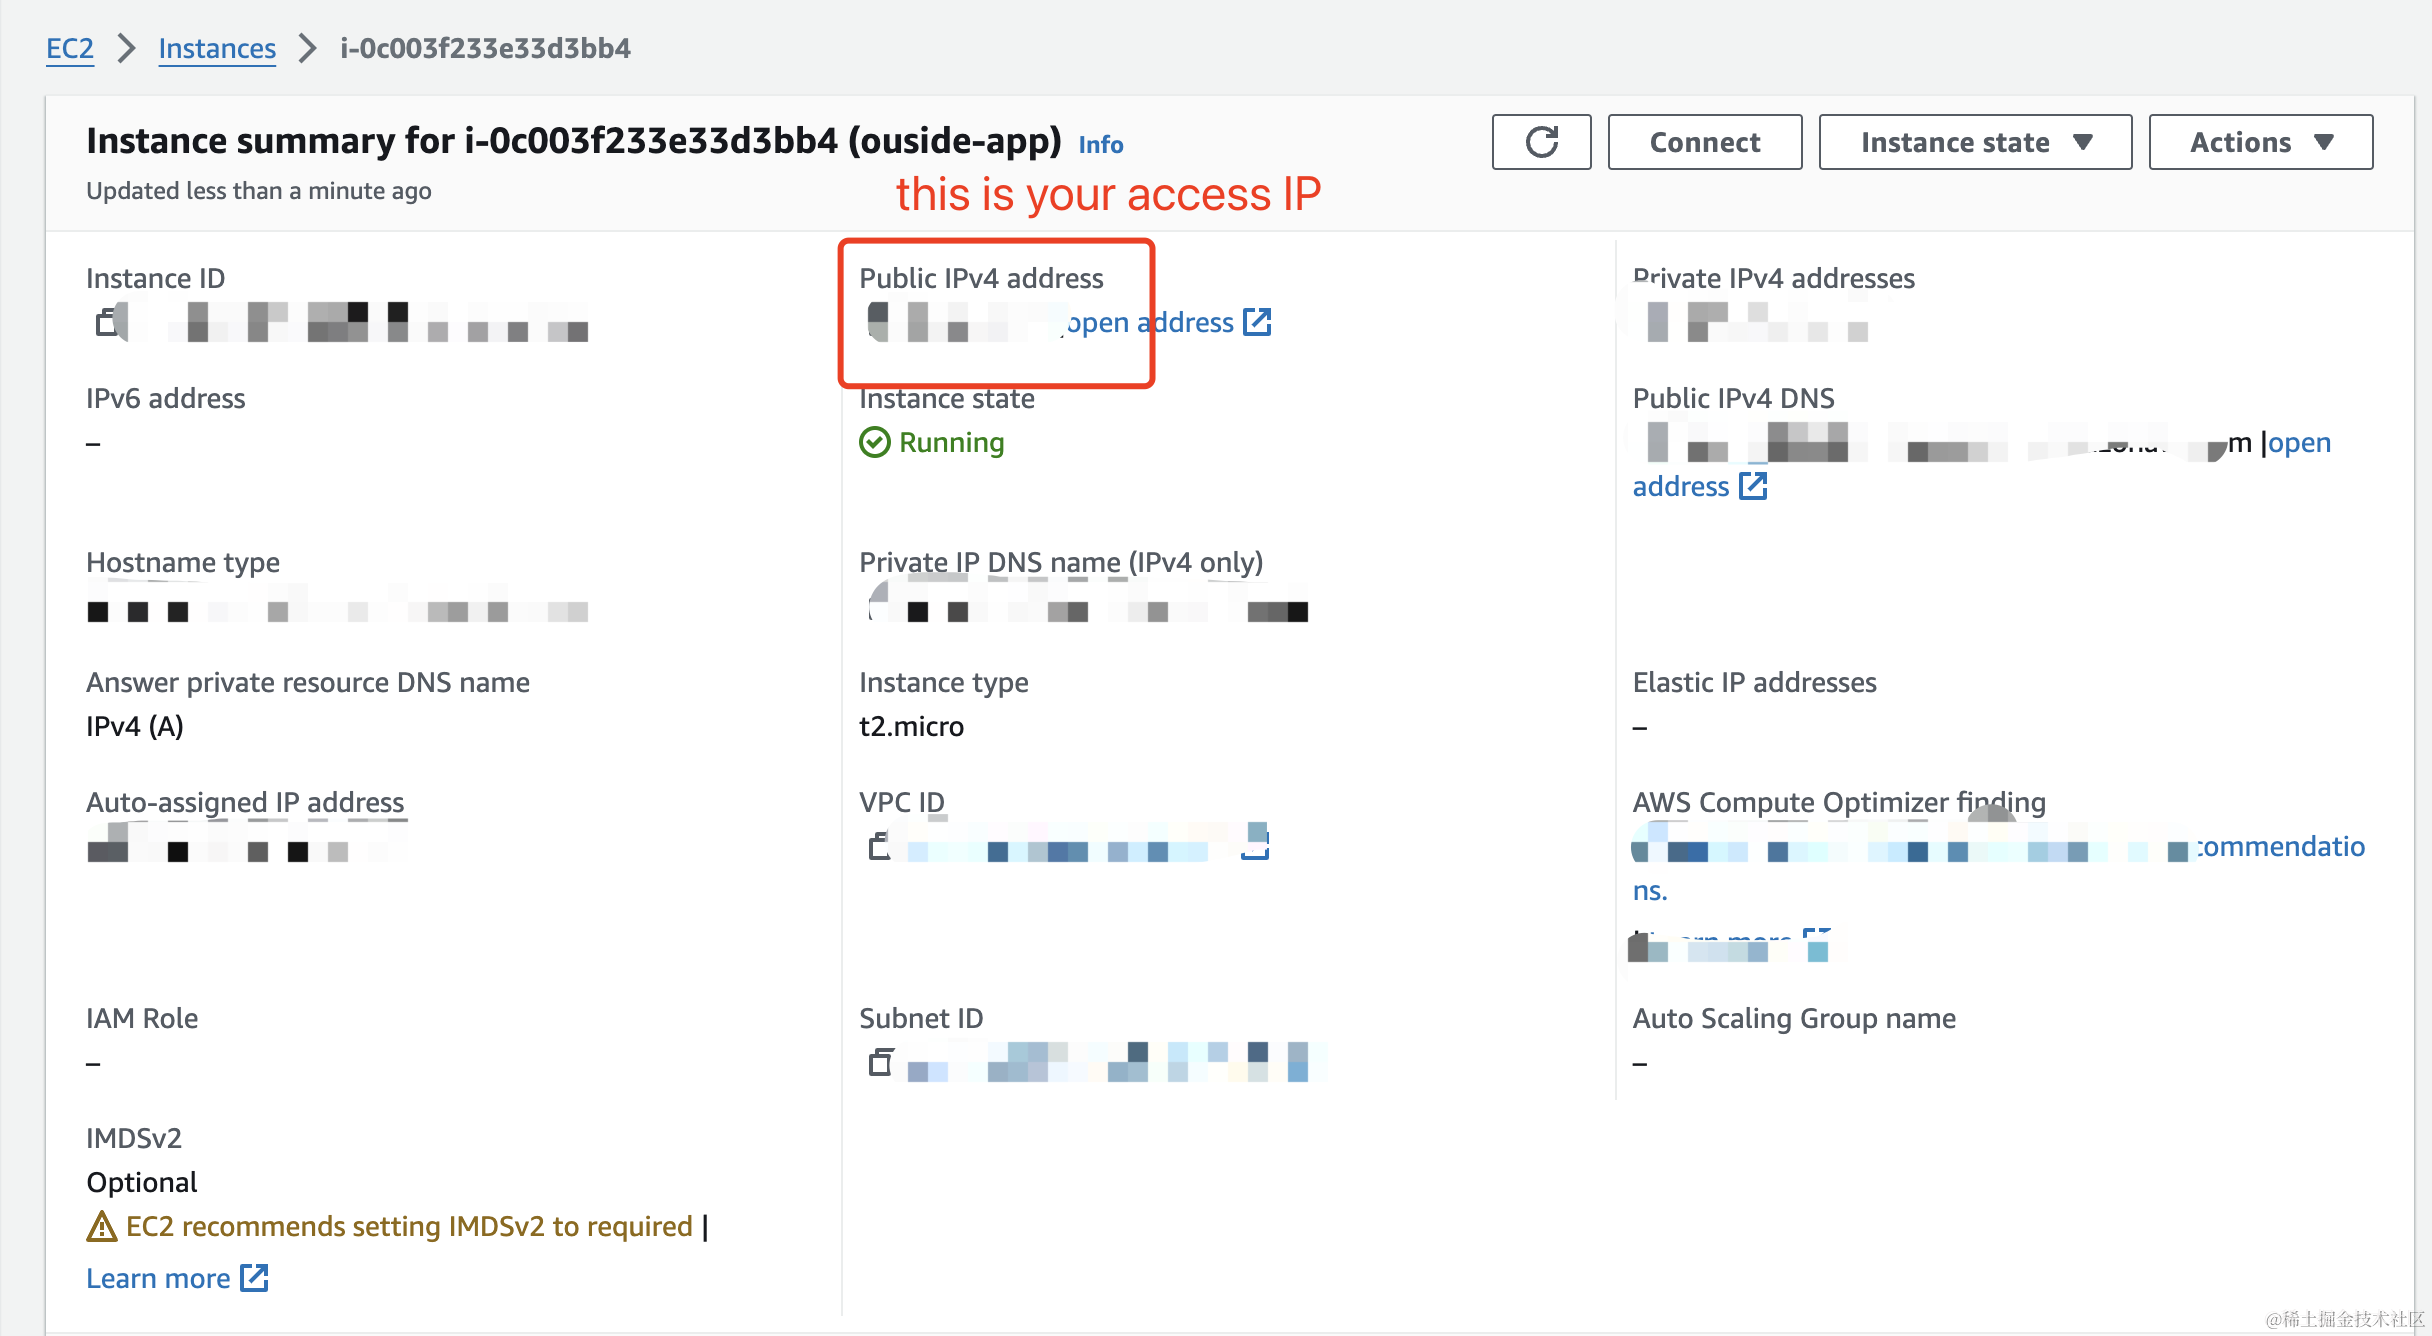Click the Optional IMDSv2 value
The height and width of the screenshot is (1336, 2432).
click(142, 1182)
